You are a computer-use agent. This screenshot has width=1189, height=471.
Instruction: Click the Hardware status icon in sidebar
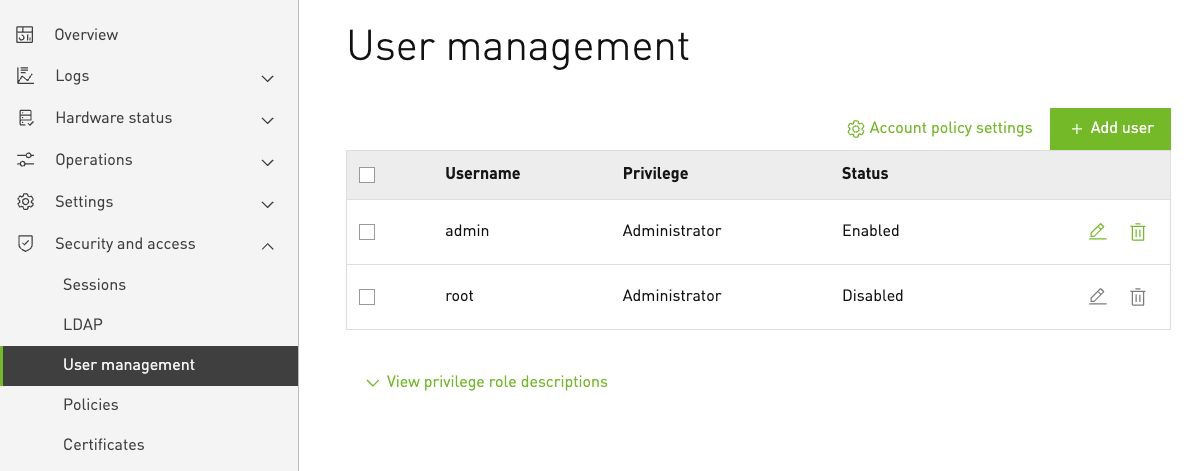pyautogui.click(x=26, y=118)
